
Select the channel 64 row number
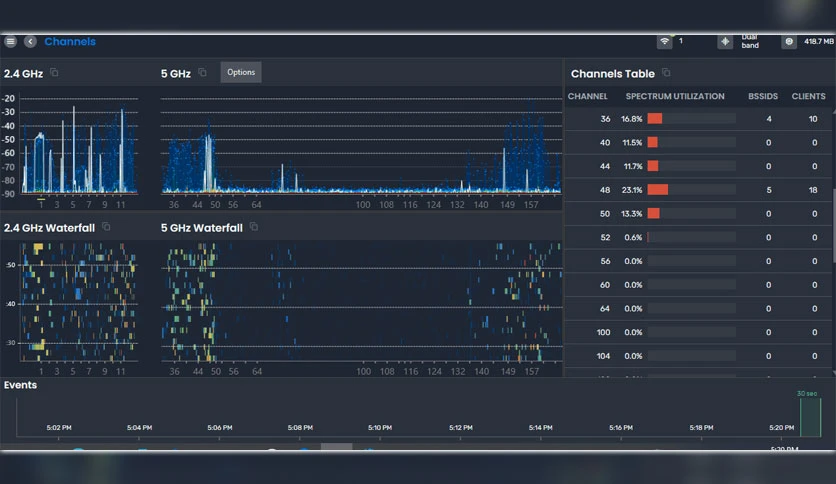(605, 309)
